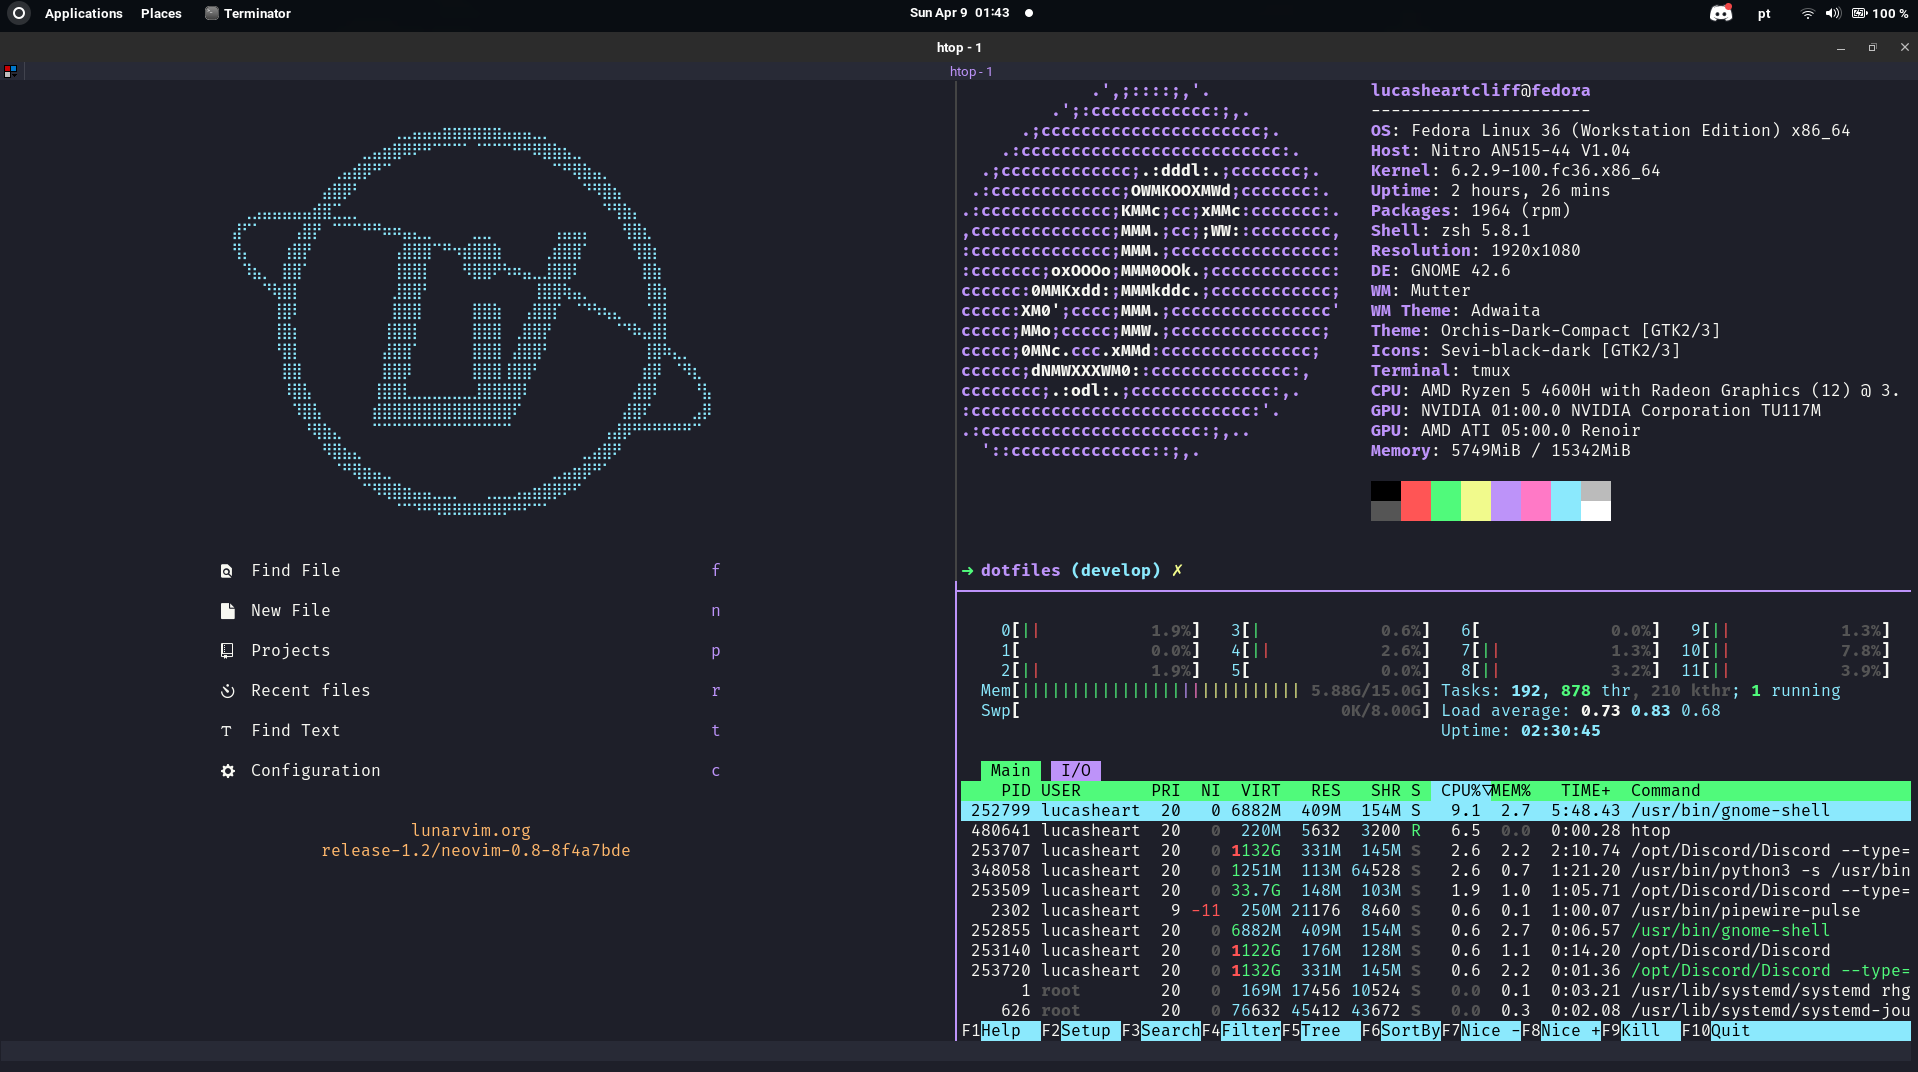Switch to htop I/O tab
This screenshot has height=1072, width=1918.
coord(1076,770)
